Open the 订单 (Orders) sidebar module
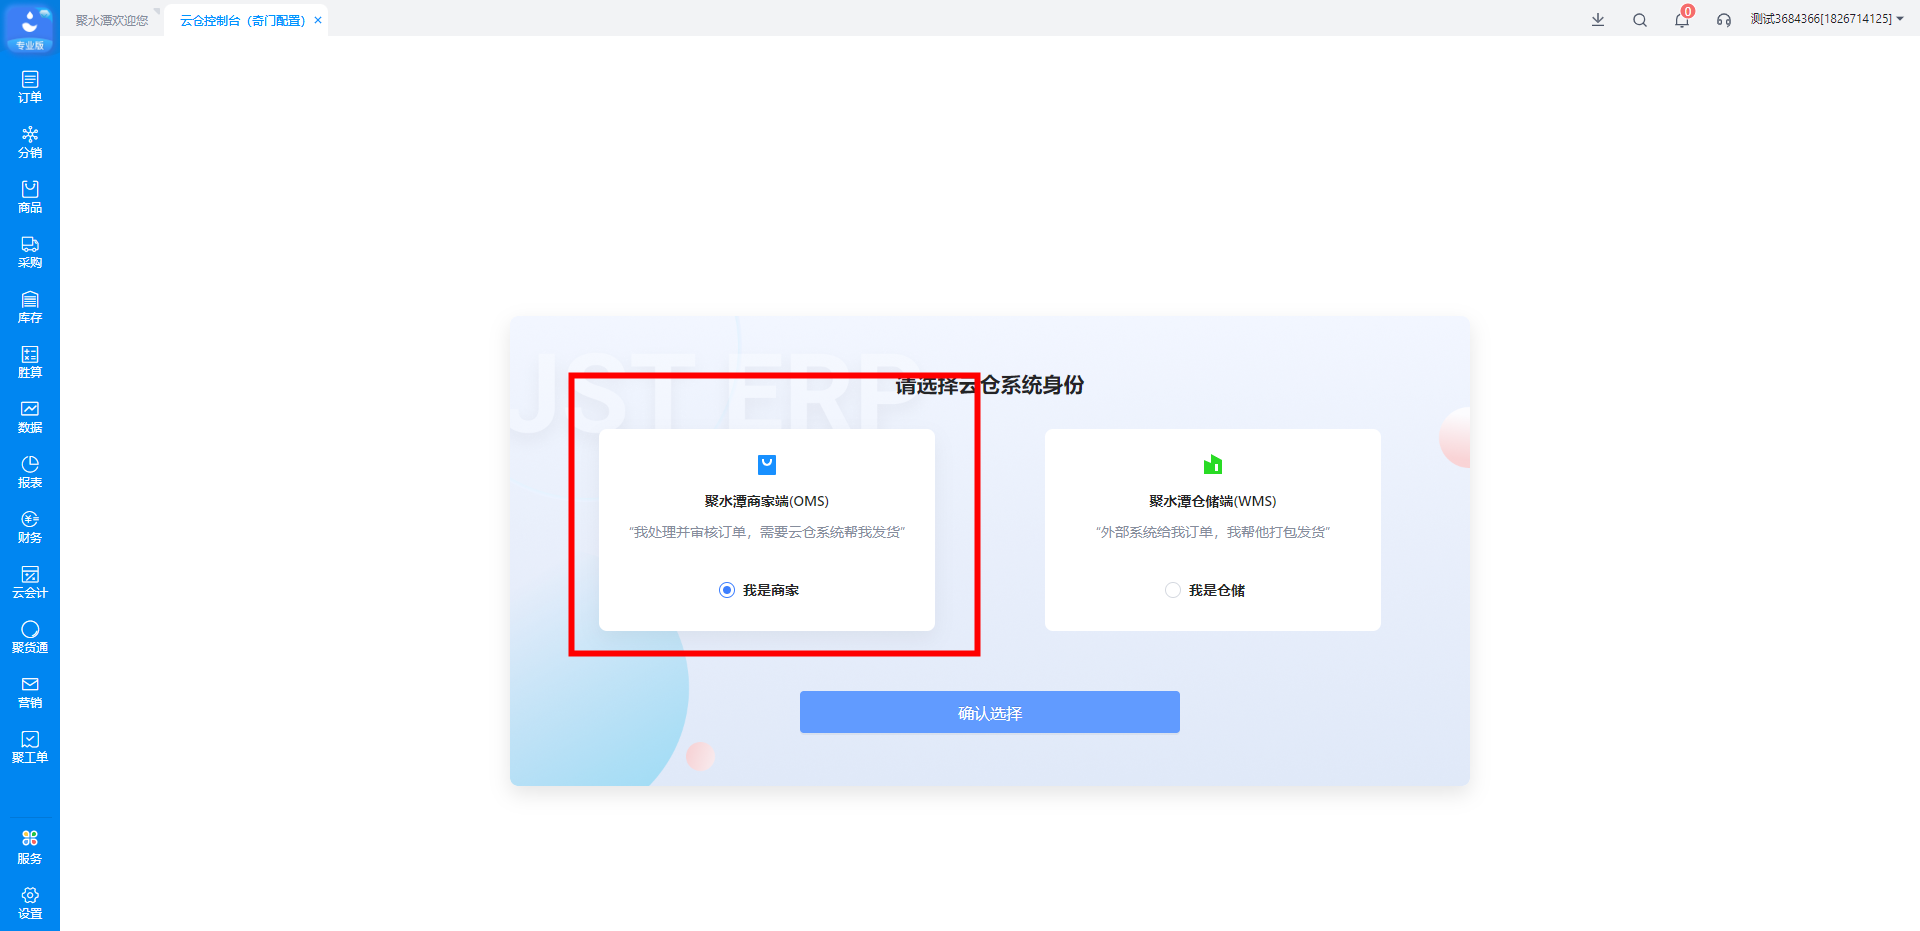 click(30, 87)
